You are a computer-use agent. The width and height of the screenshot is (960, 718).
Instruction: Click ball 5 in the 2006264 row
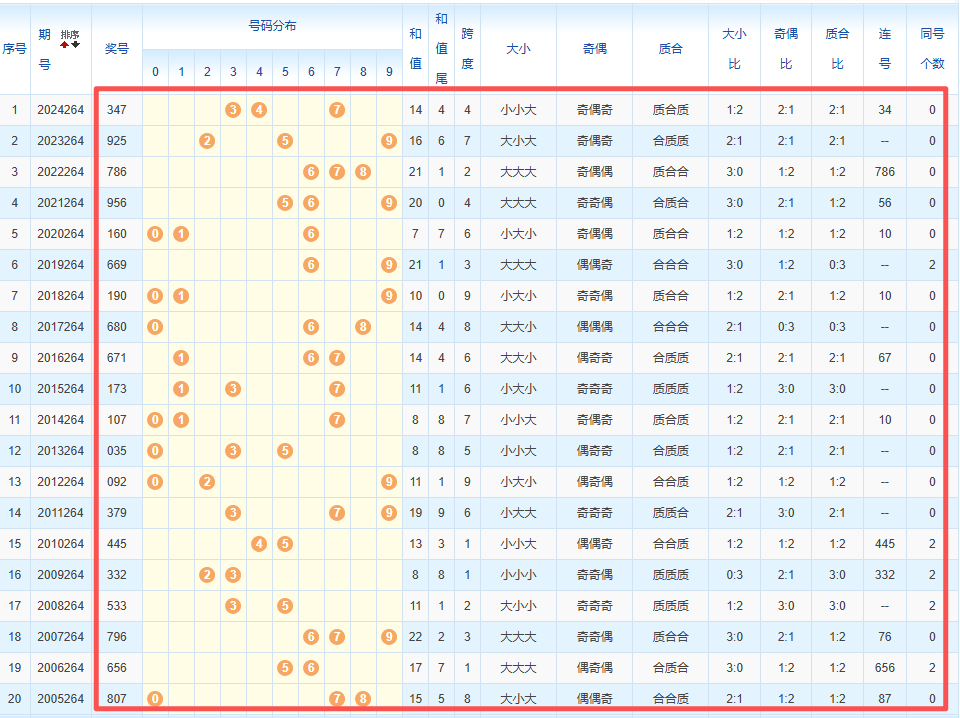[285, 668]
